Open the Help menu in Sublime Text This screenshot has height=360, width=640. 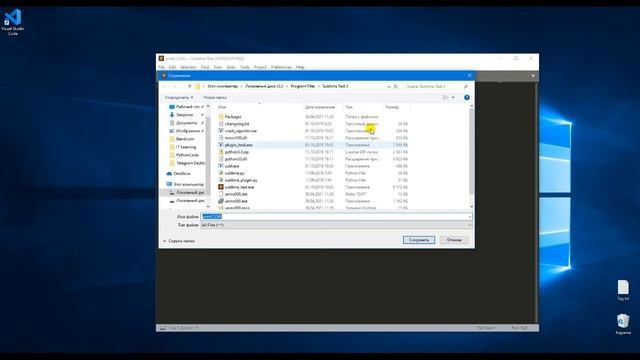[300, 67]
